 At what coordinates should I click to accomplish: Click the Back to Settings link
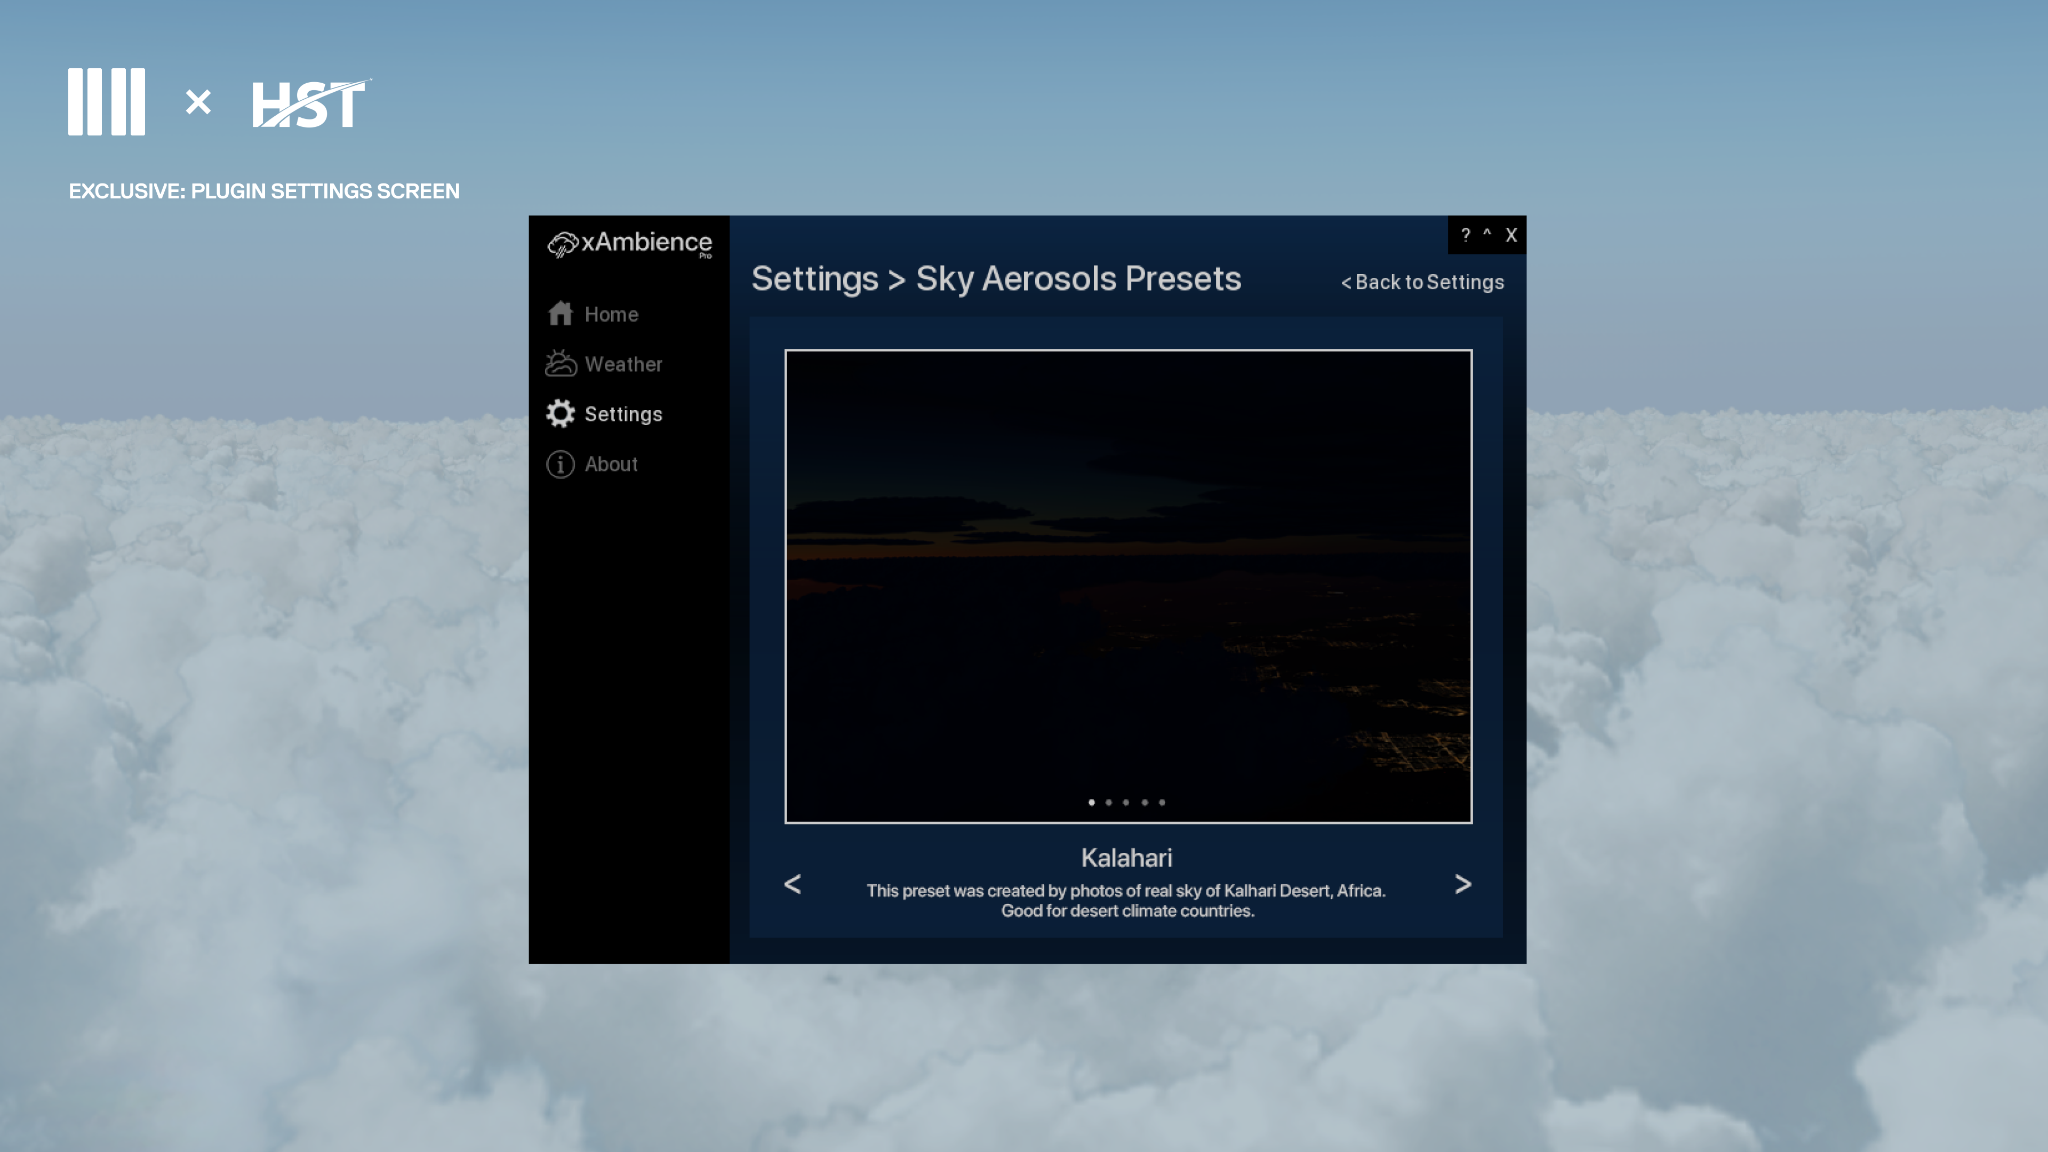pos(1422,282)
